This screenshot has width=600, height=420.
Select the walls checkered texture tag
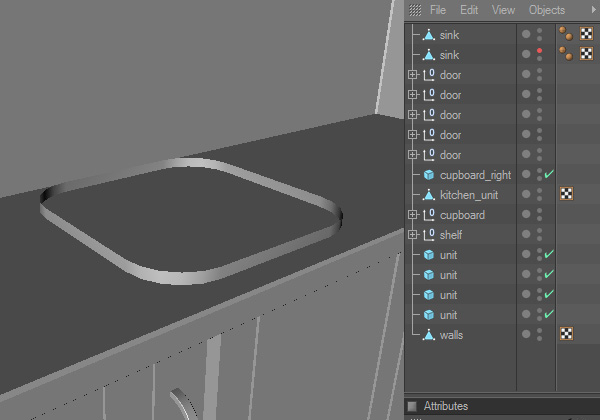tap(566, 334)
